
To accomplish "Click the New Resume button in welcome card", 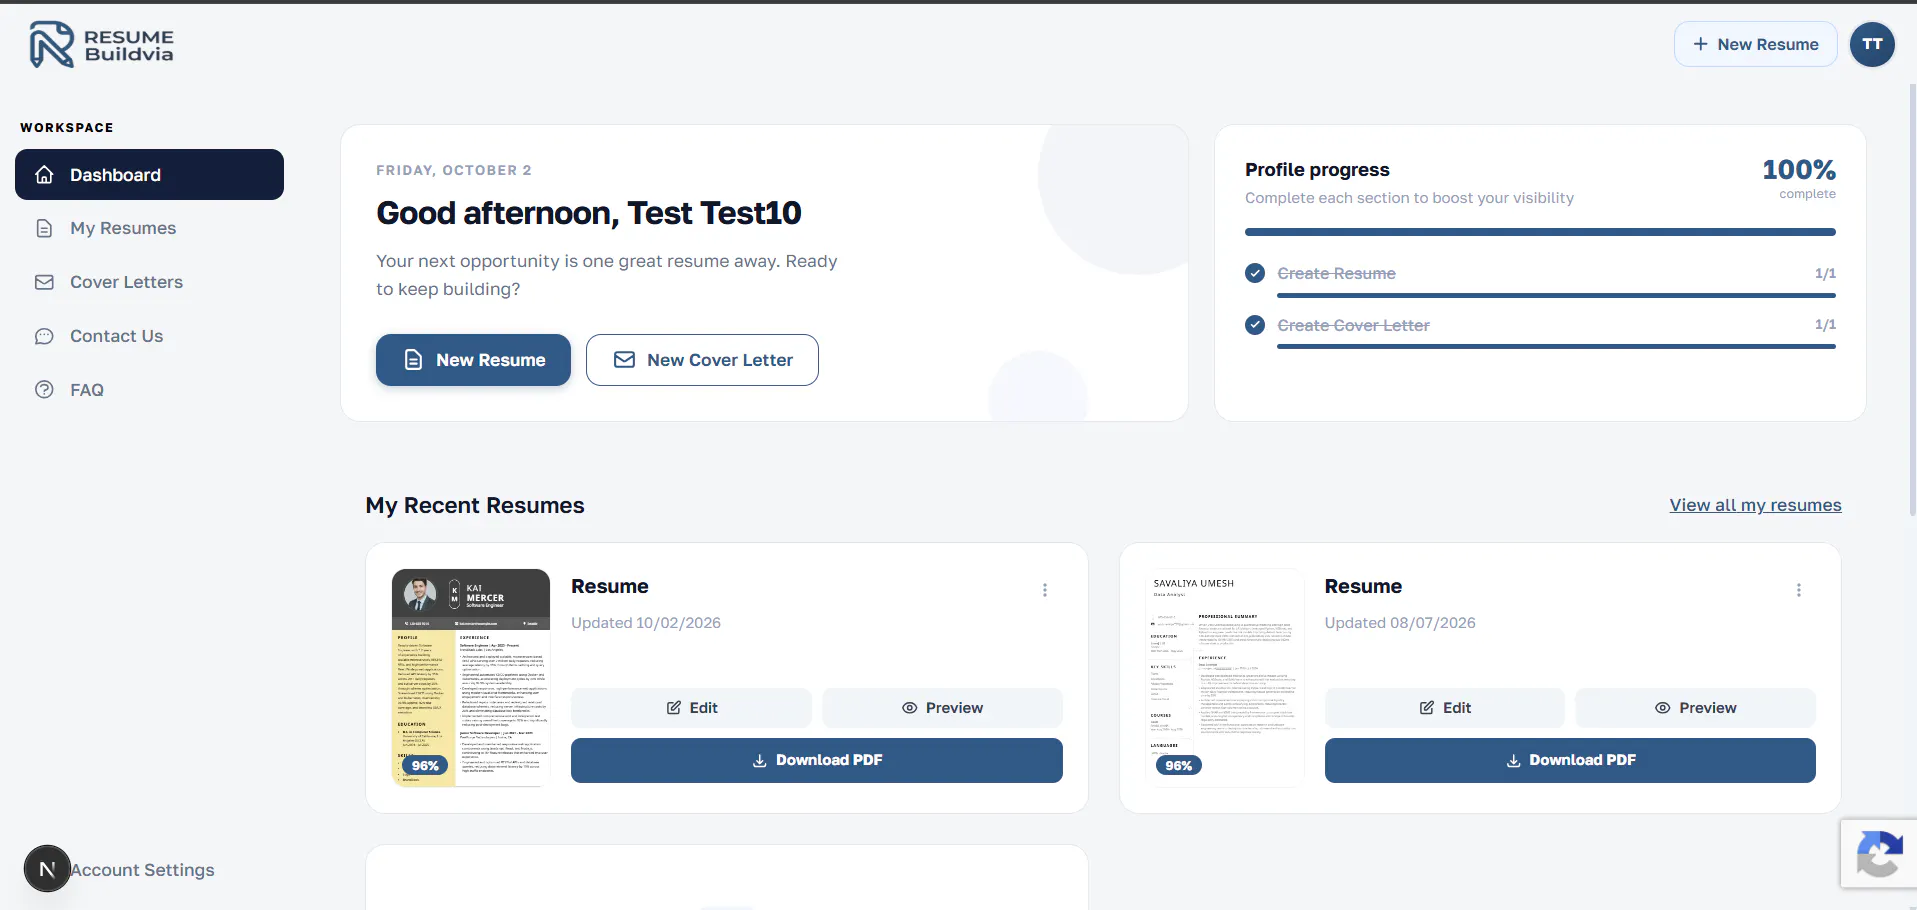I will tap(473, 360).
